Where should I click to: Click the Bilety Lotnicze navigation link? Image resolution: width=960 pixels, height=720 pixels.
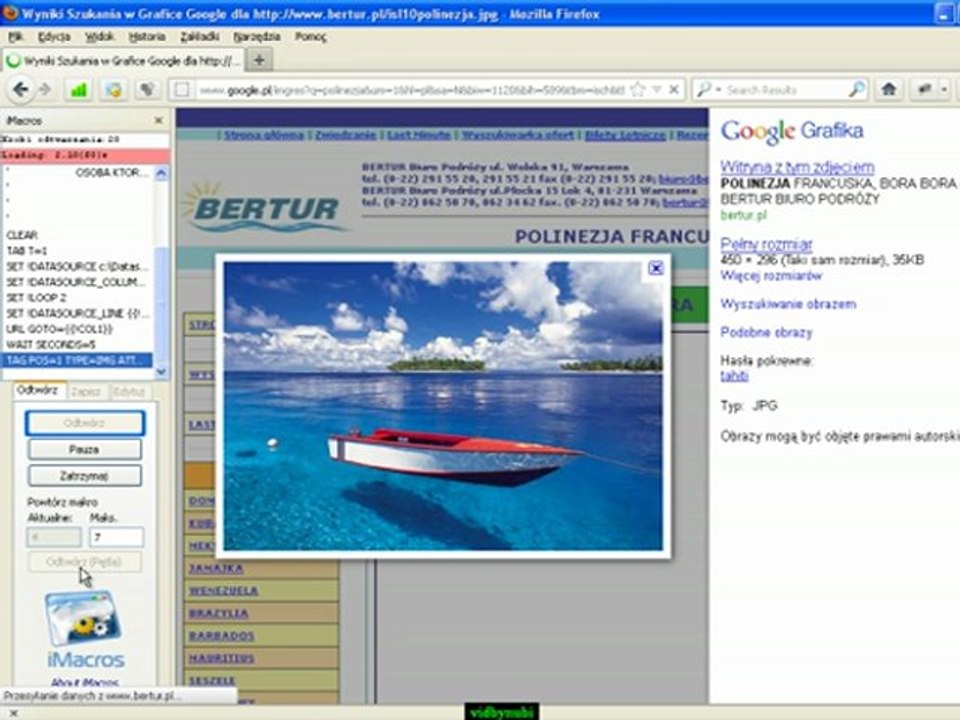point(625,135)
